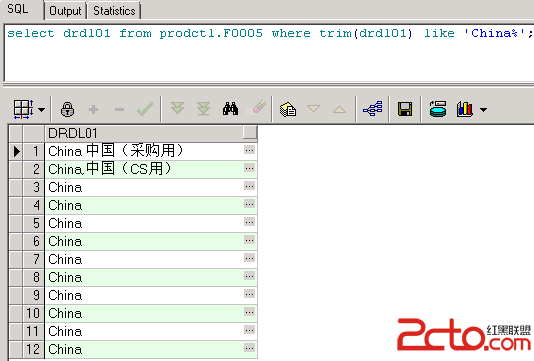Fetch next page double-arrow icon
534x361 pixels.
177,109
